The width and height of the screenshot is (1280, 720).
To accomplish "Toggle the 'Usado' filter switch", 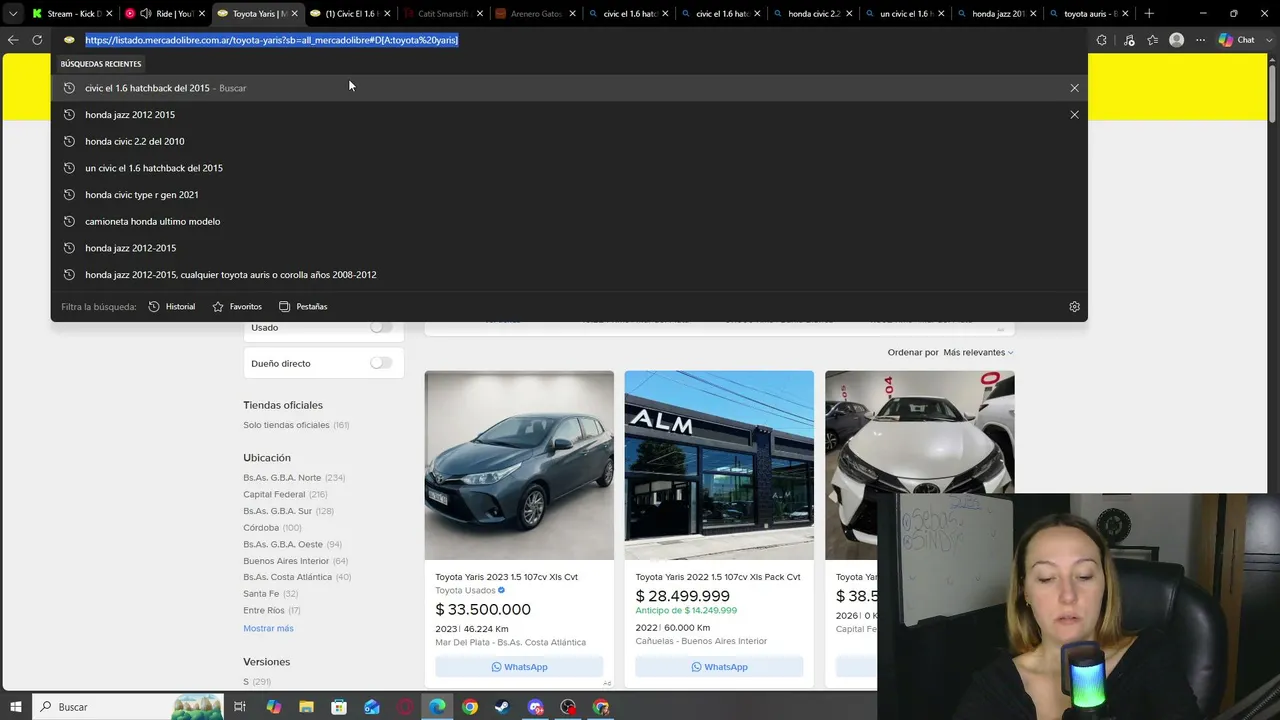I will pos(381,328).
